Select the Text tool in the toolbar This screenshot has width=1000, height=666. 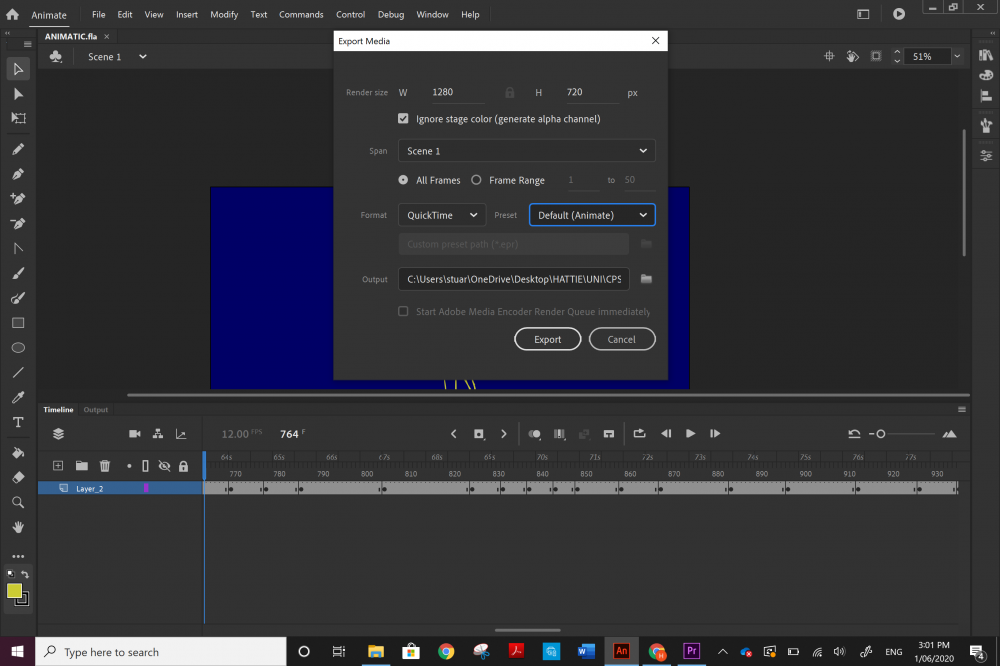tap(18, 422)
